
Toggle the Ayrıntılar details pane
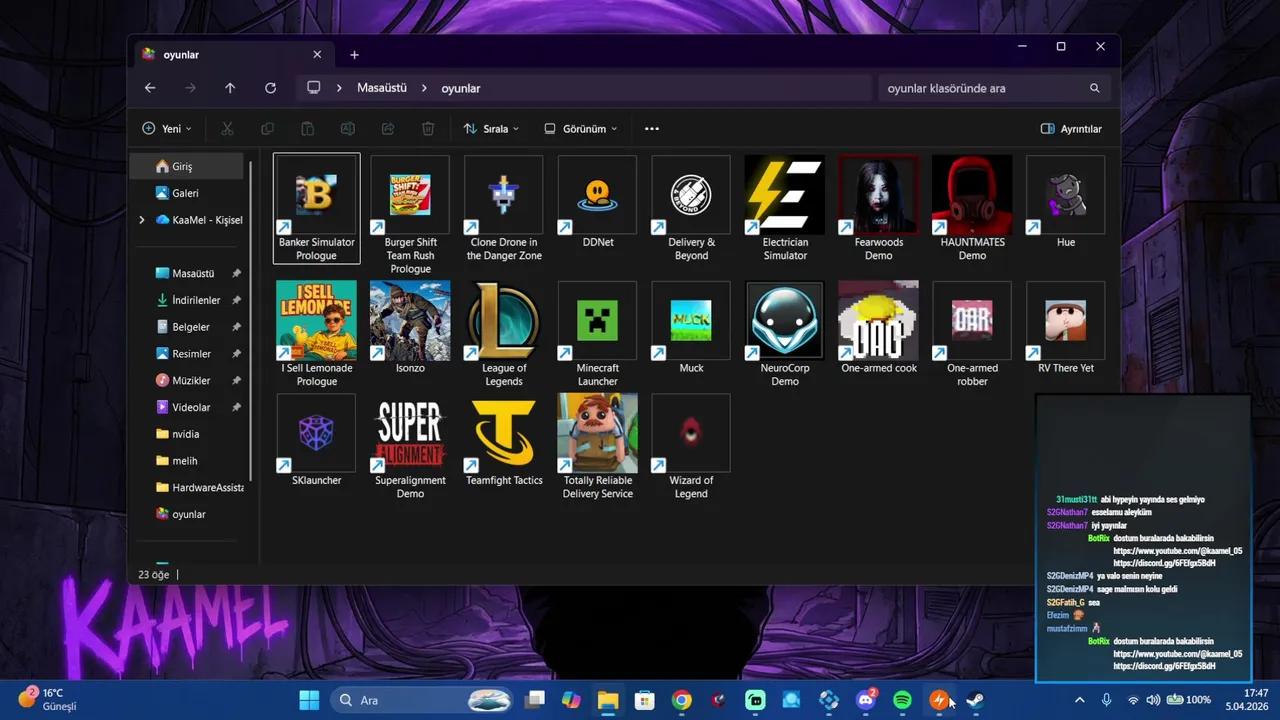pos(1071,129)
